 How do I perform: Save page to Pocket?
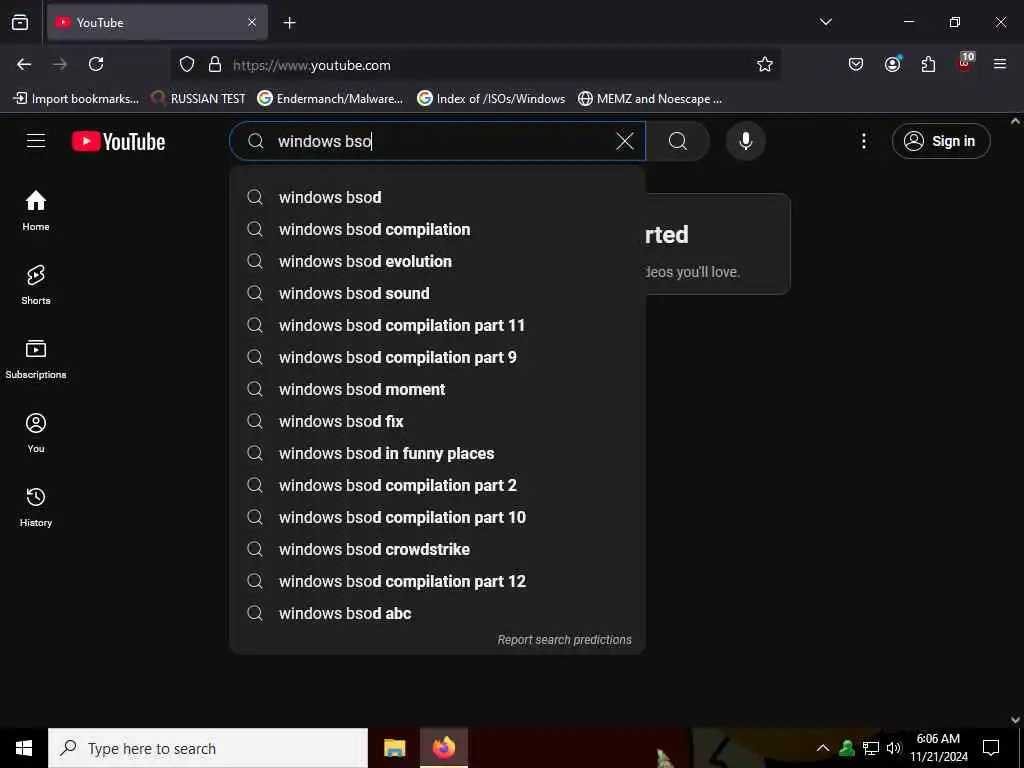click(x=856, y=64)
